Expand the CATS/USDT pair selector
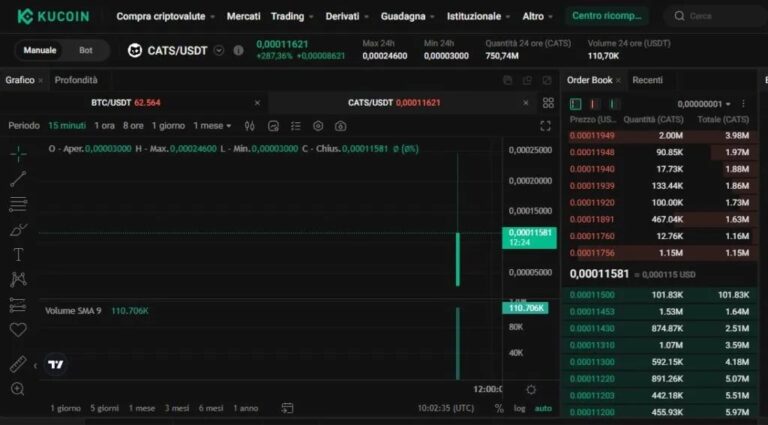 tap(219, 50)
